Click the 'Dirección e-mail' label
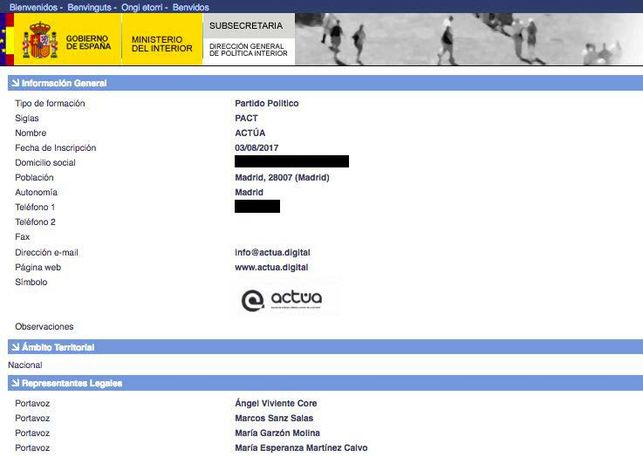The width and height of the screenshot is (643, 457). point(46,252)
